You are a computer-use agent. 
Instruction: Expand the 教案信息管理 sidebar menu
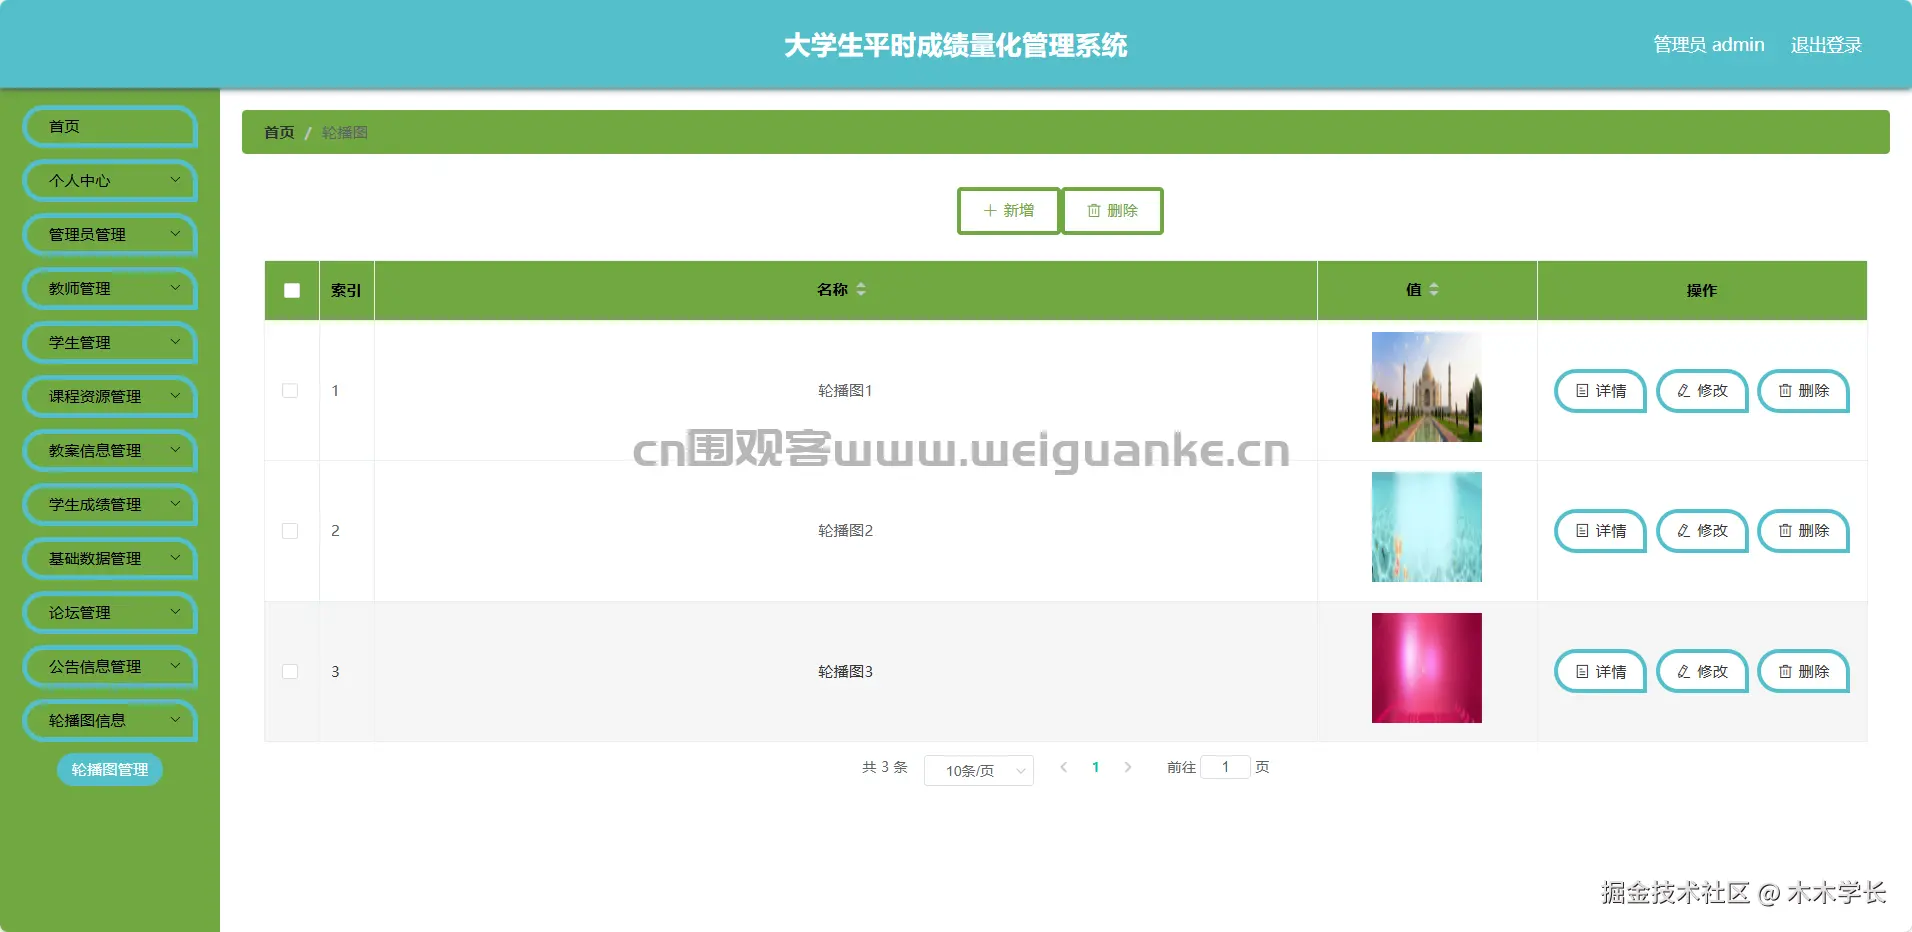click(x=110, y=451)
